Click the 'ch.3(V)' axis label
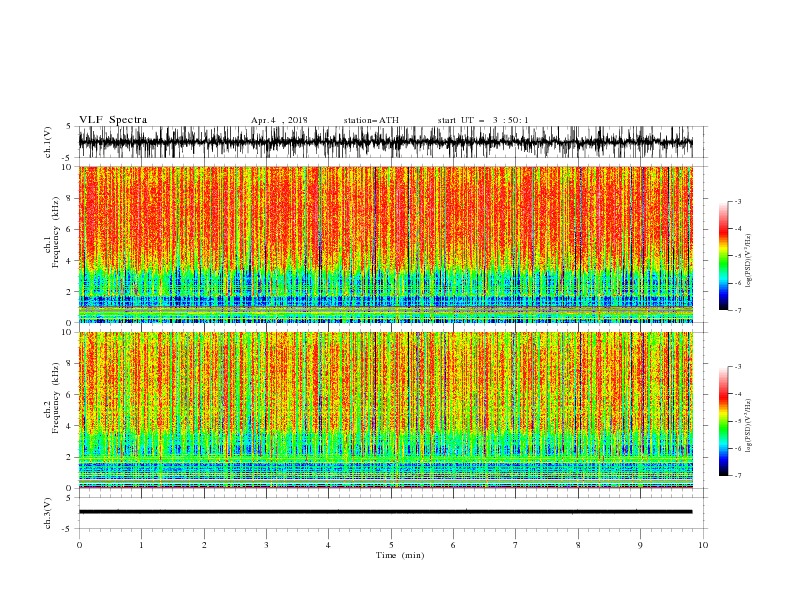The width and height of the screenshot is (792, 612). (x=48, y=513)
